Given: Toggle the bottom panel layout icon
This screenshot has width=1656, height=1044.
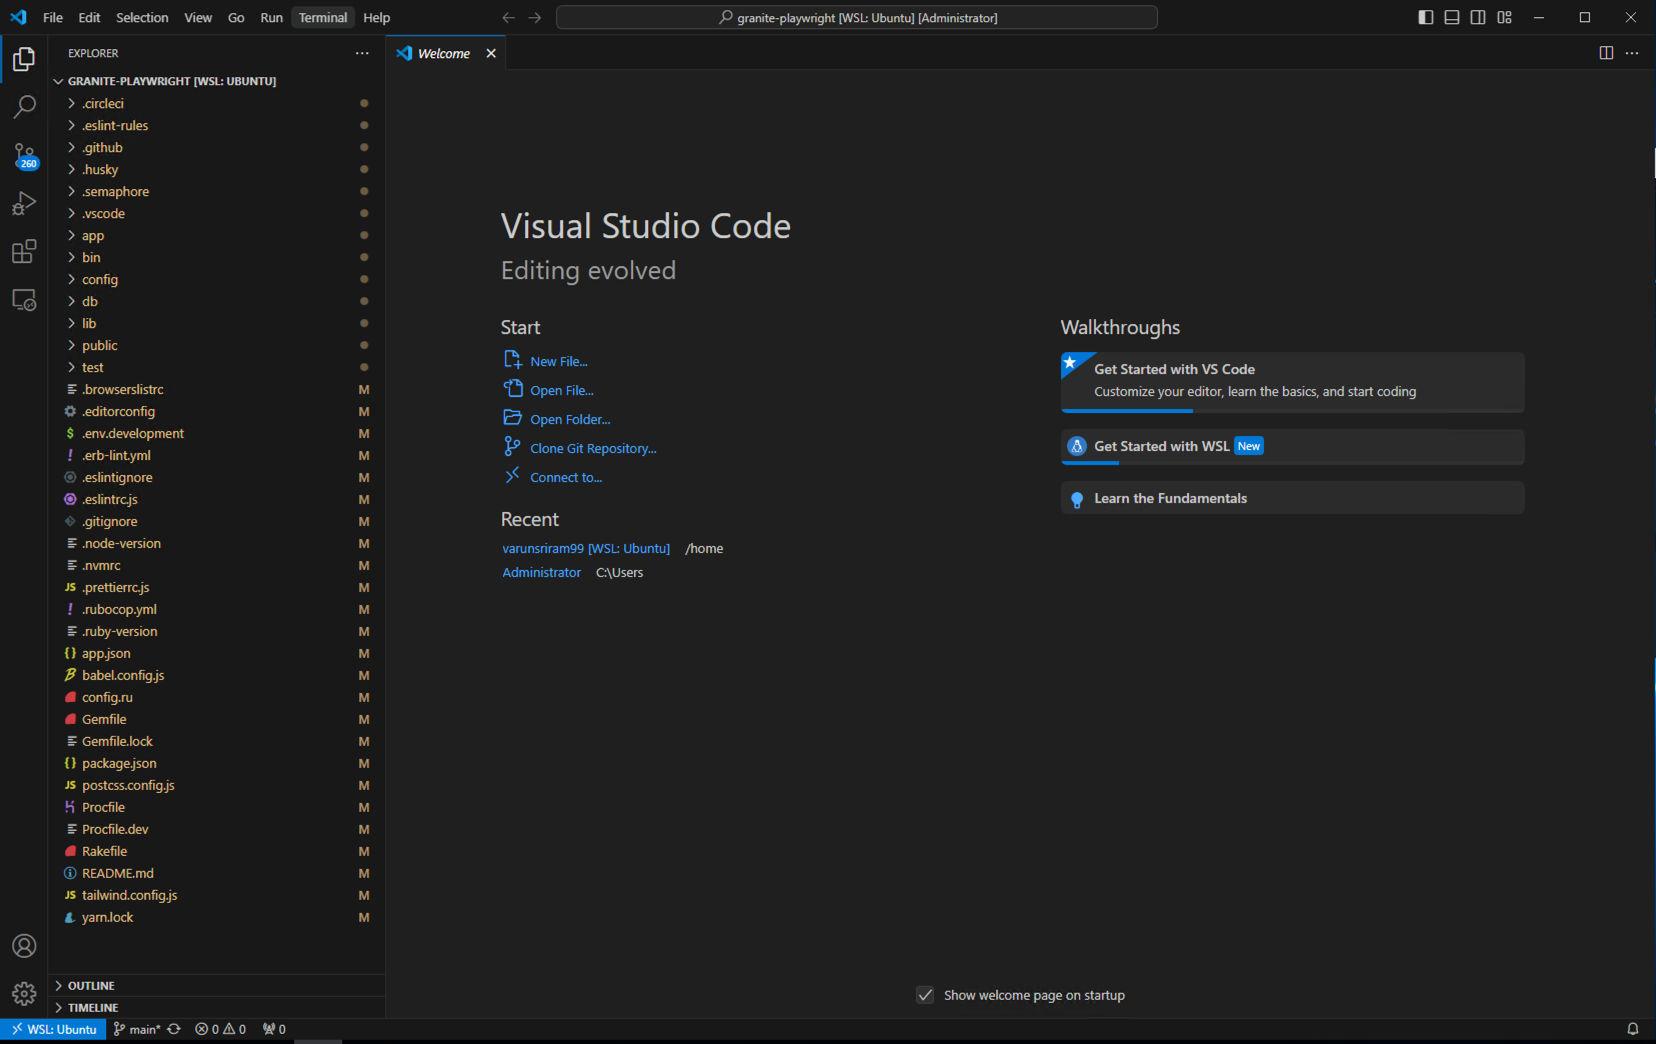Looking at the screenshot, I should point(1452,17).
